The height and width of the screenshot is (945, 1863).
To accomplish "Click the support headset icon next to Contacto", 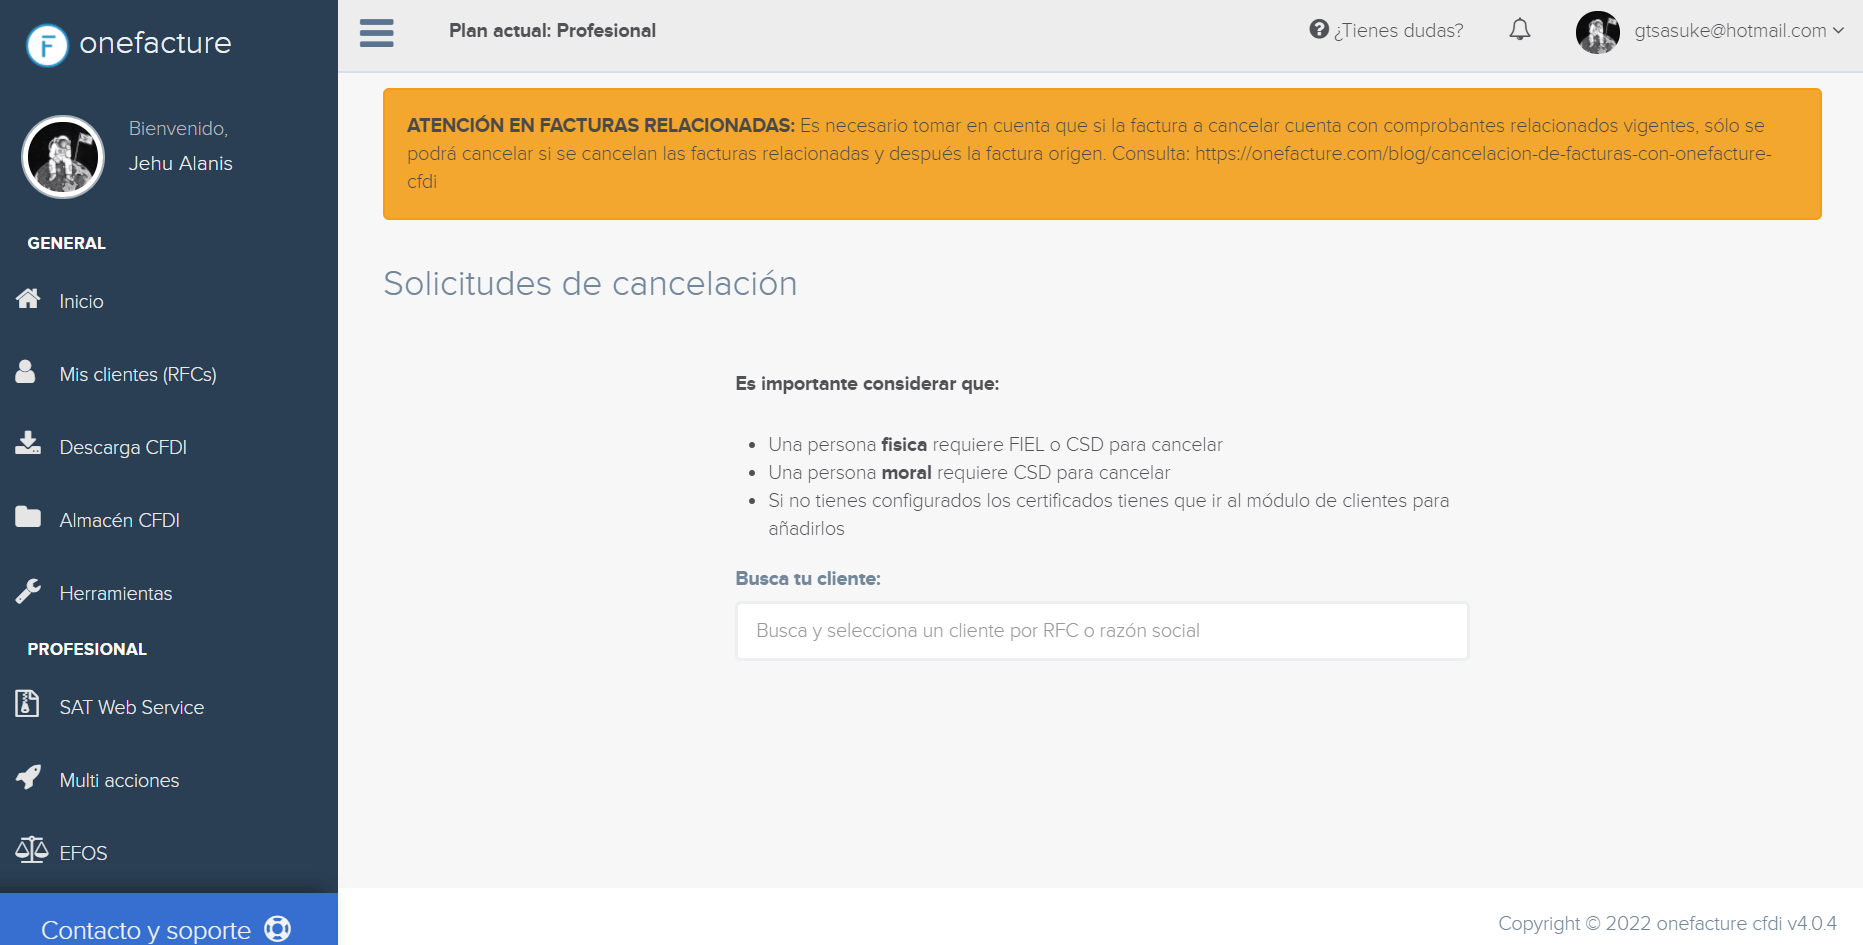I will [276, 928].
